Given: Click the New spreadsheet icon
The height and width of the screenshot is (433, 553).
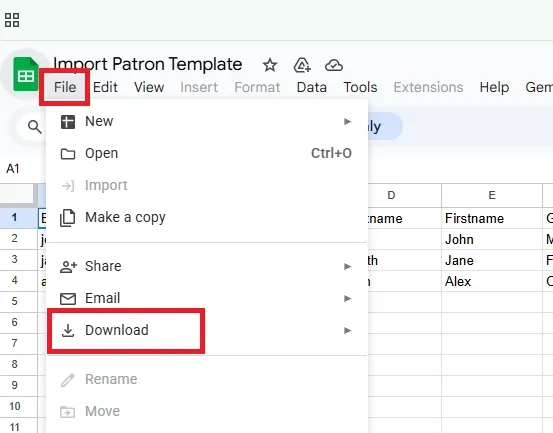Looking at the screenshot, I should click(x=68, y=122).
